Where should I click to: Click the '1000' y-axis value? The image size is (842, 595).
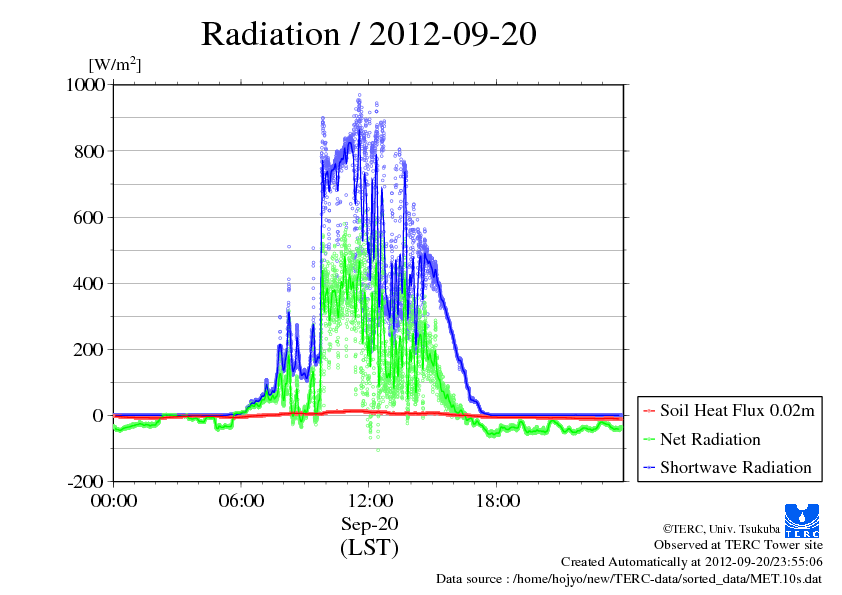point(85,85)
